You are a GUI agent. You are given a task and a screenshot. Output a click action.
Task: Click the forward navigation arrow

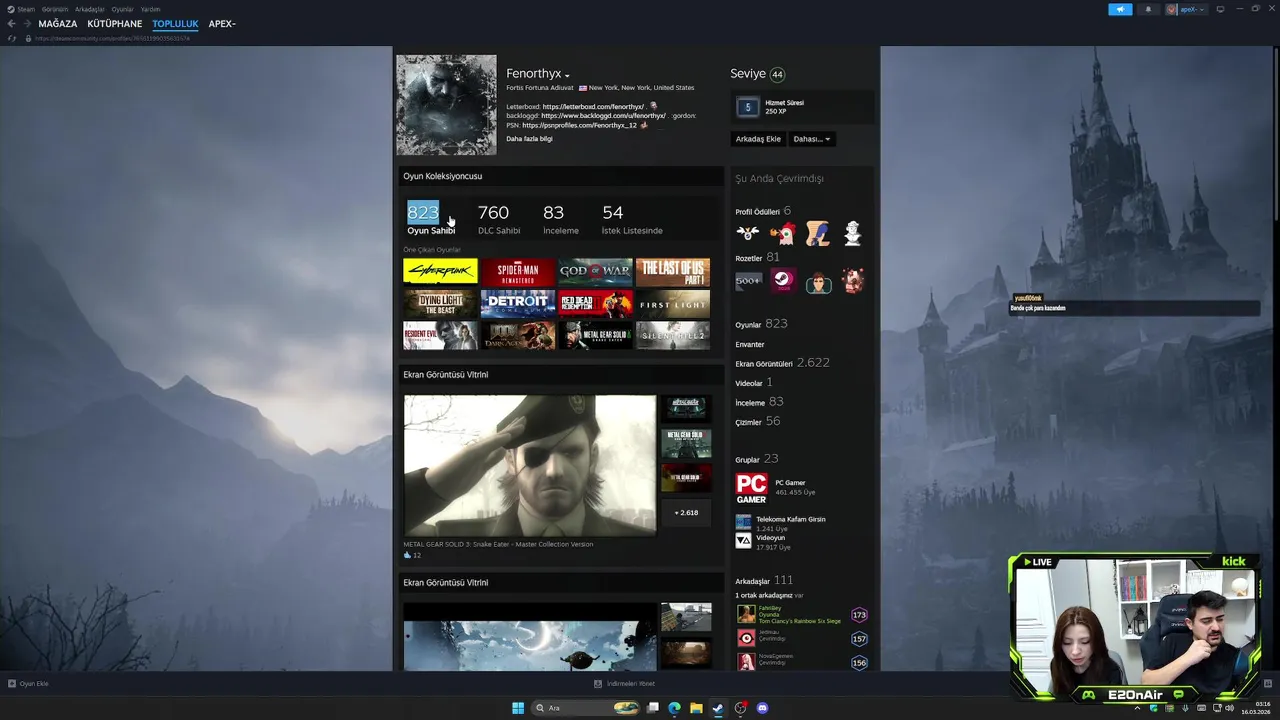click(x=27, y=24)
